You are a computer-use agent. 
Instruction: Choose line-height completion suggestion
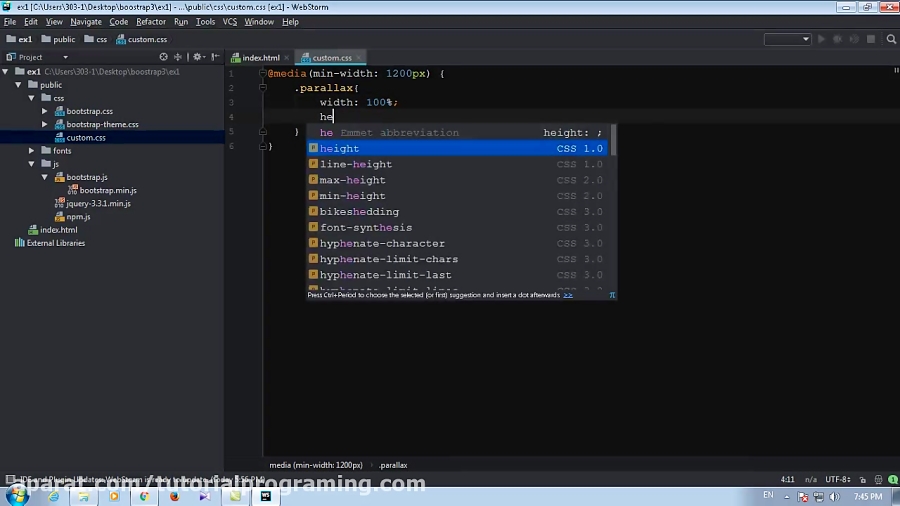coord(457,164)
